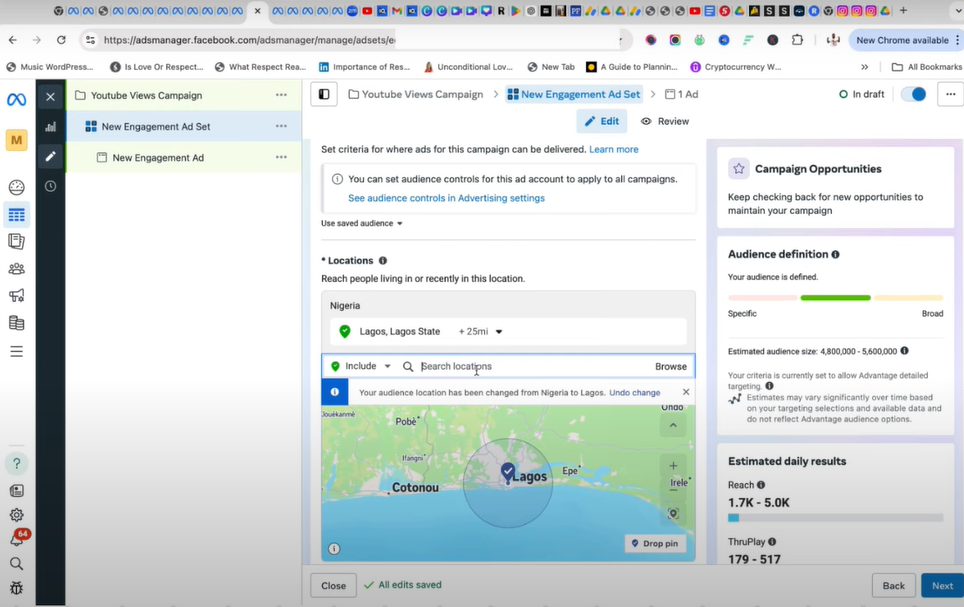Close the campaign tree panel with X
Image resolution: width=964 pixels, height=607 pixels.
click(50, 97)
